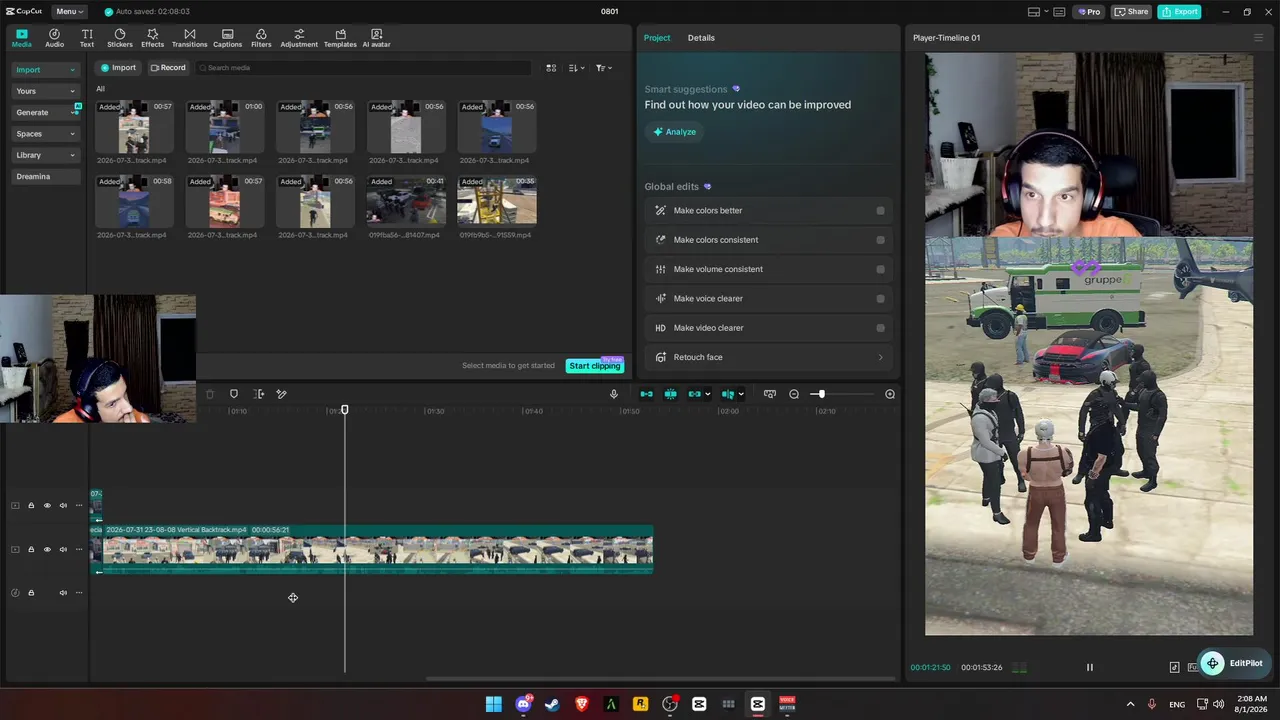Screen dimensions: 1280x720
Task: Click the volume icon in system tray
Action: point(1218,704)
